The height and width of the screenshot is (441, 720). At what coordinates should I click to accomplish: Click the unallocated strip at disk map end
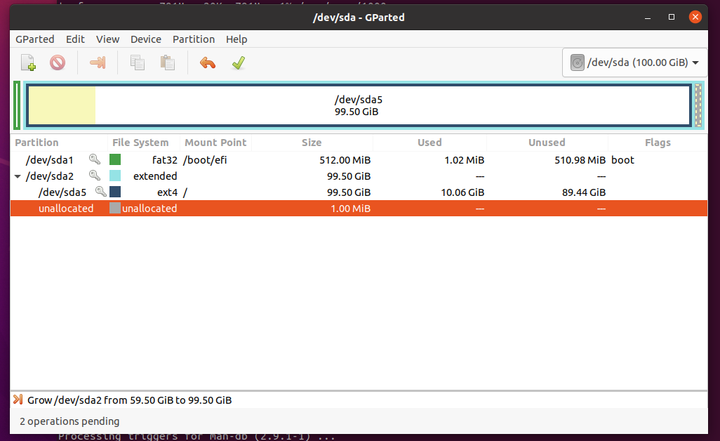click(698, 105)
